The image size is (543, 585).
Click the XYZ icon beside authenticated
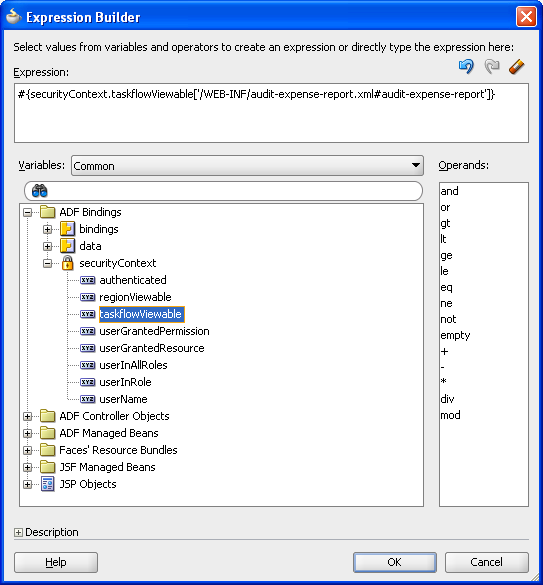click(x=88, y=280)
